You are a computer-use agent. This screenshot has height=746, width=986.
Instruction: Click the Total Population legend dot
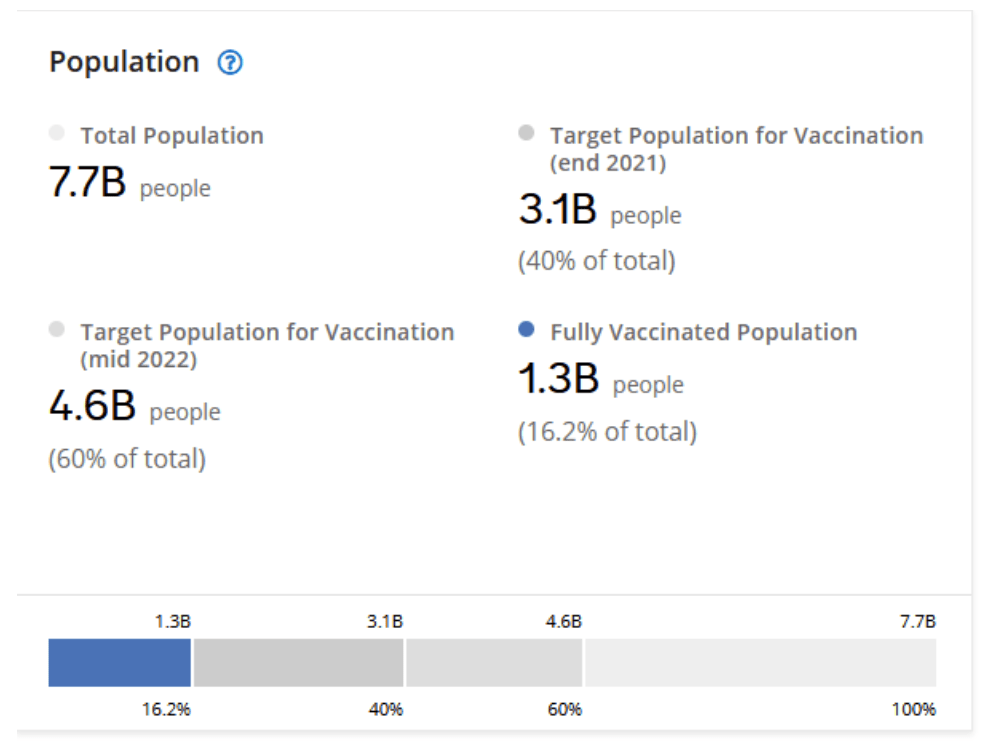(x=57, y=133)
